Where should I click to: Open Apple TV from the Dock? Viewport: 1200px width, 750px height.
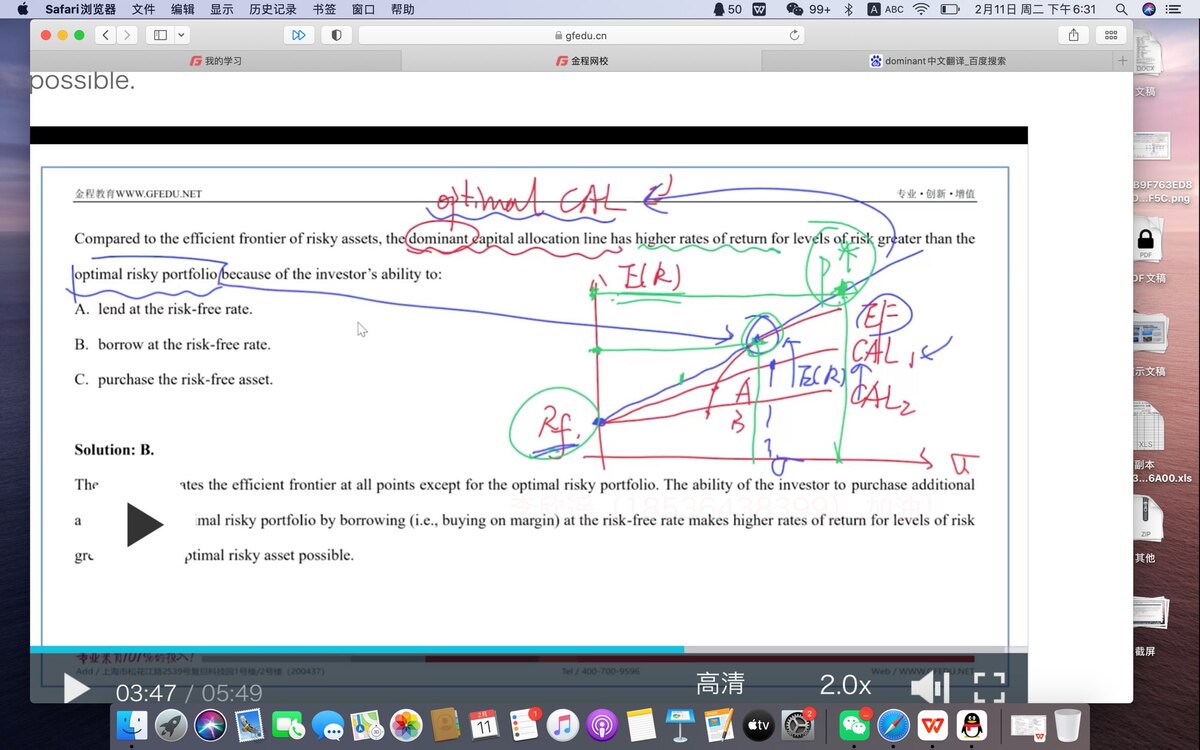click(x=758, y=724)
